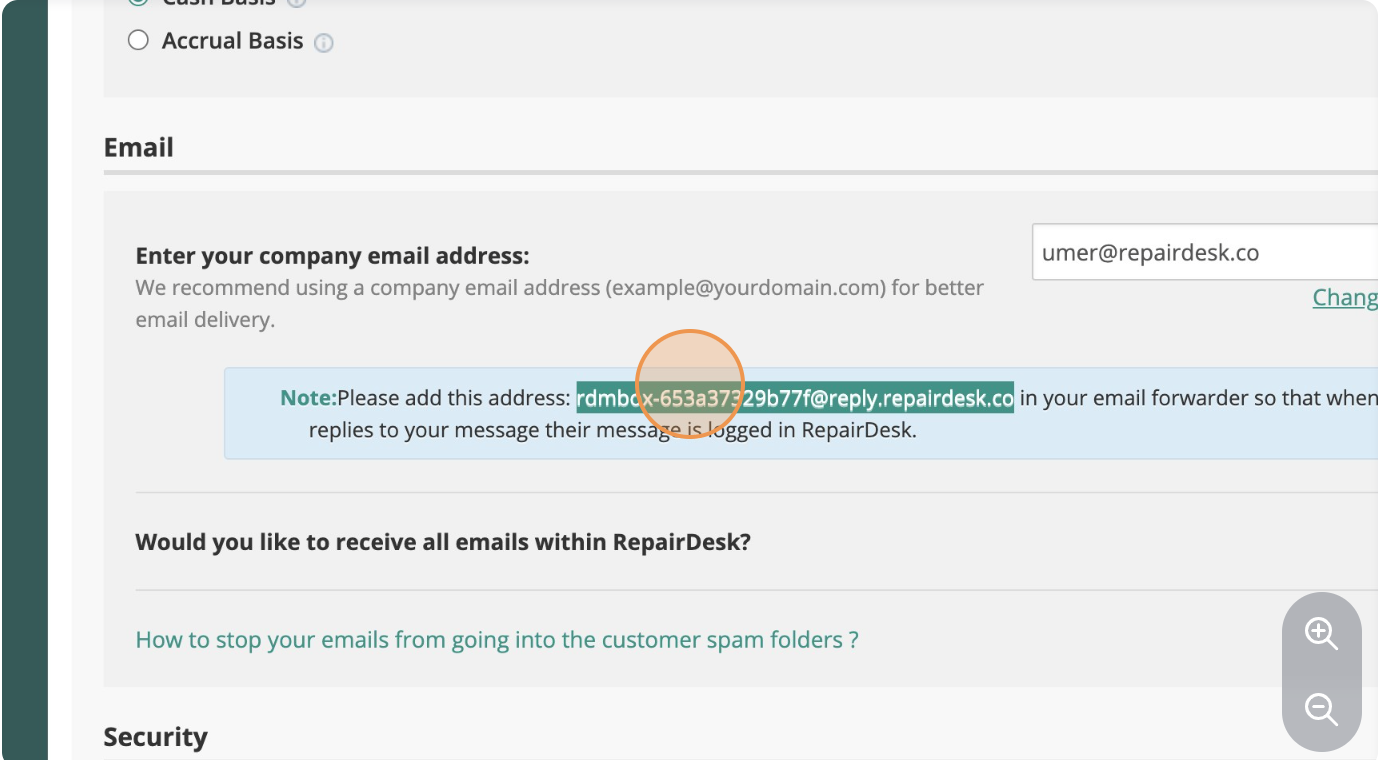Select the Accrual Basis radio button
Image resolution: width=1380 pixels, height=760 pixels.
pos(139,41)
